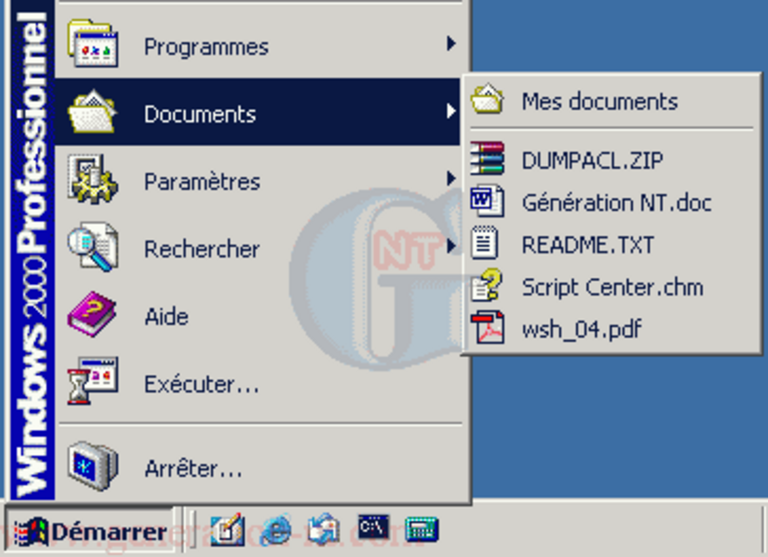Screen dimensions: 768x557
Task: Click the Documents menu entry
Action: 259,112
